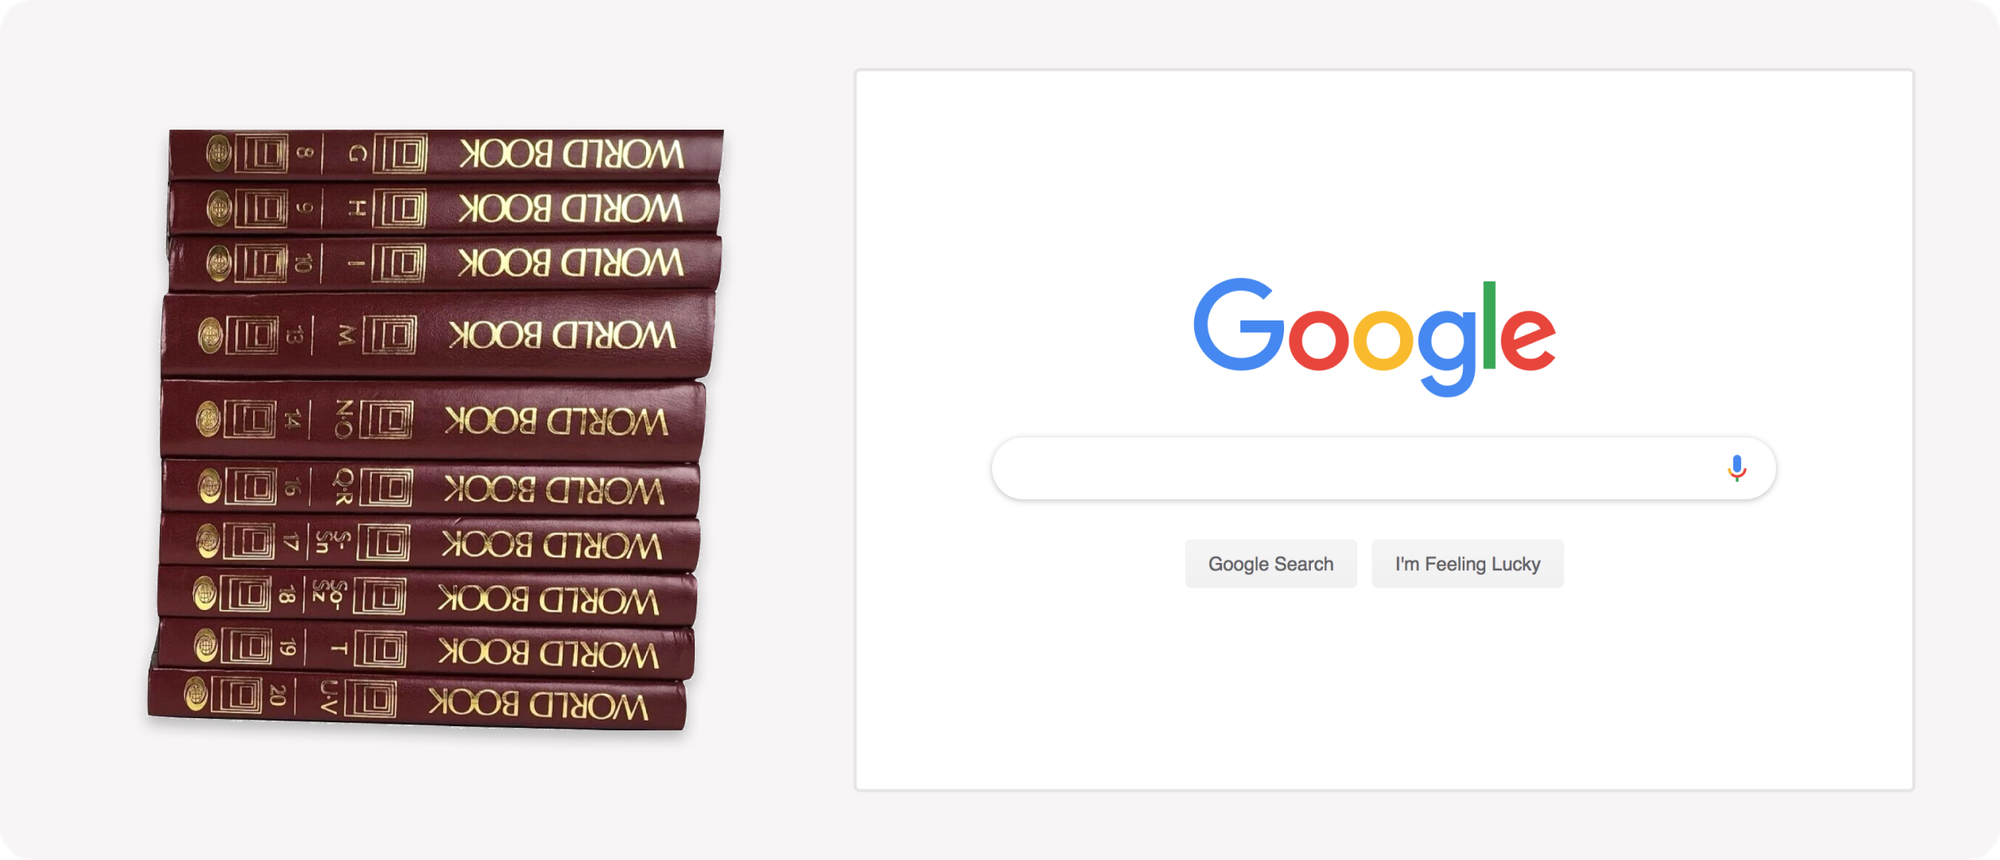Click the gold globe emblem on volume 8

(218, 154)
